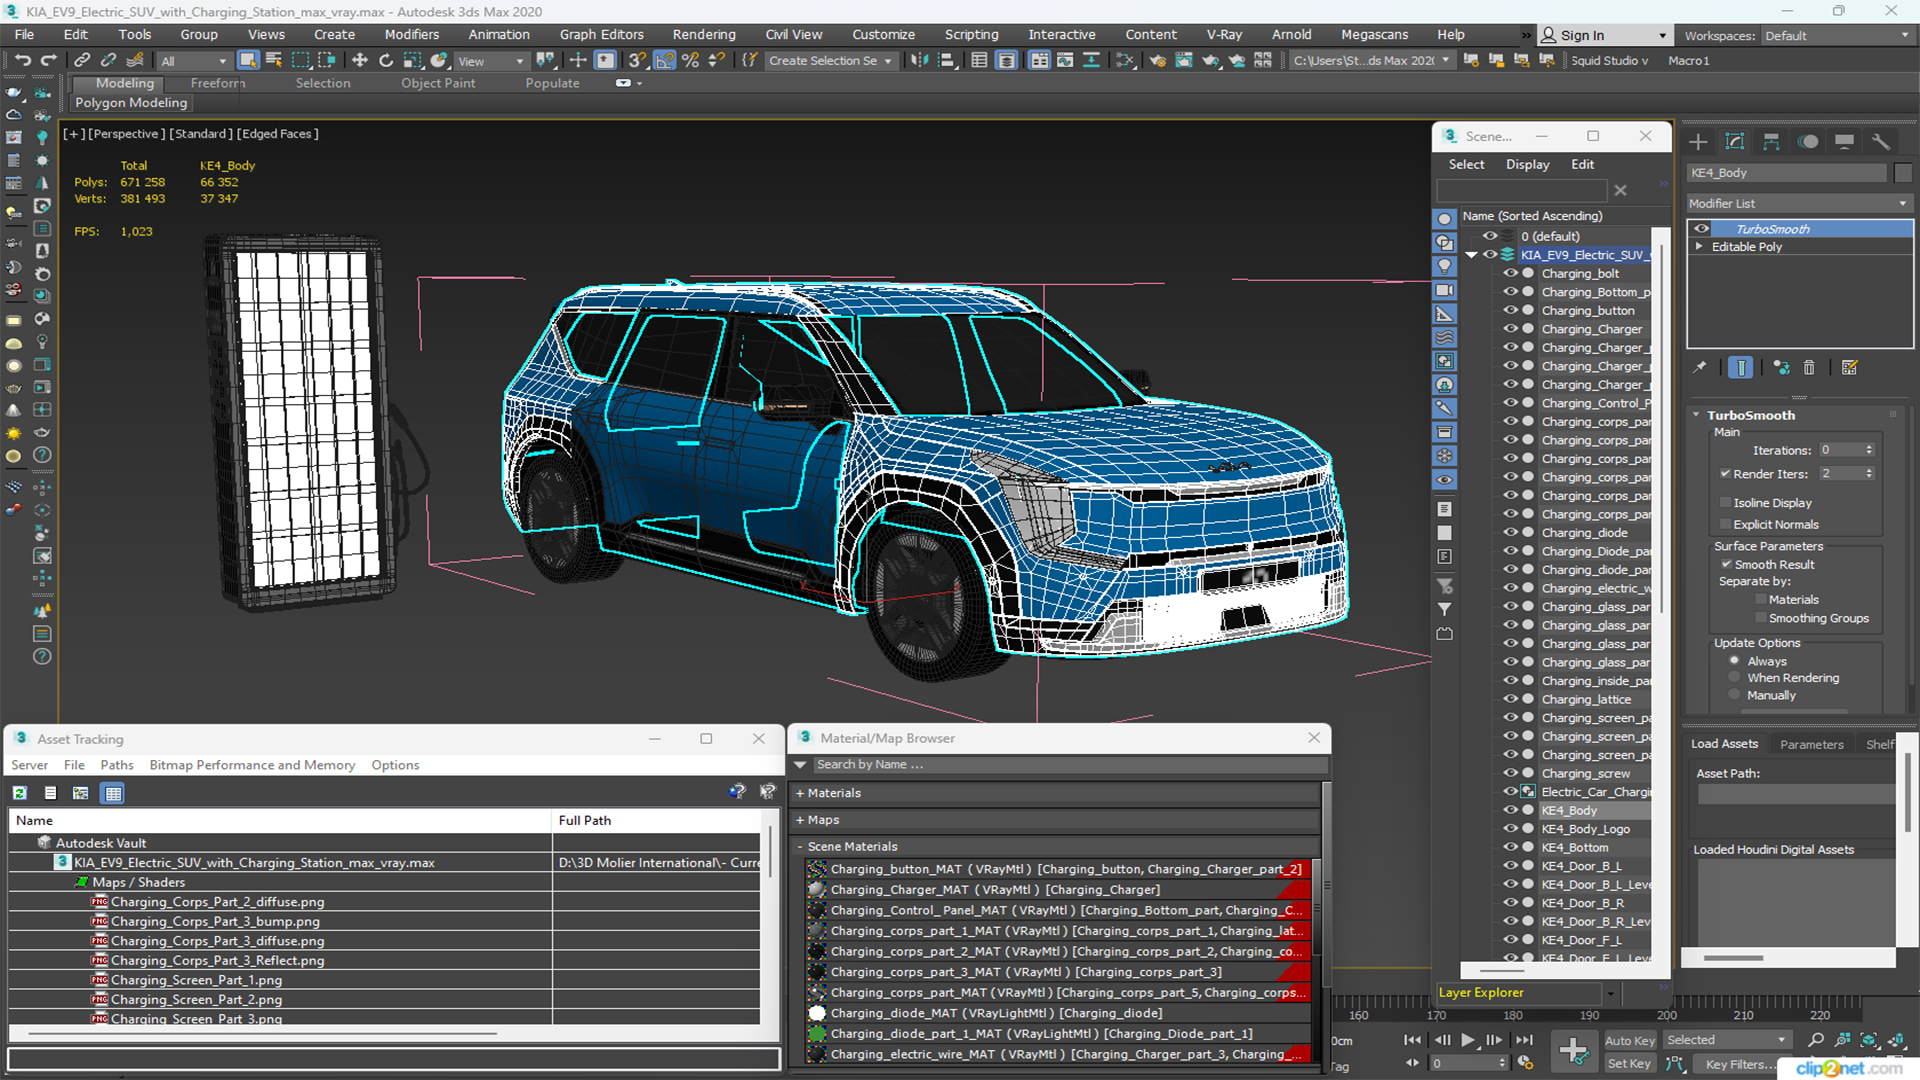Click Configure Modifier Sets icon
1920x1080 pixels.
click(x=1849, y=368)
